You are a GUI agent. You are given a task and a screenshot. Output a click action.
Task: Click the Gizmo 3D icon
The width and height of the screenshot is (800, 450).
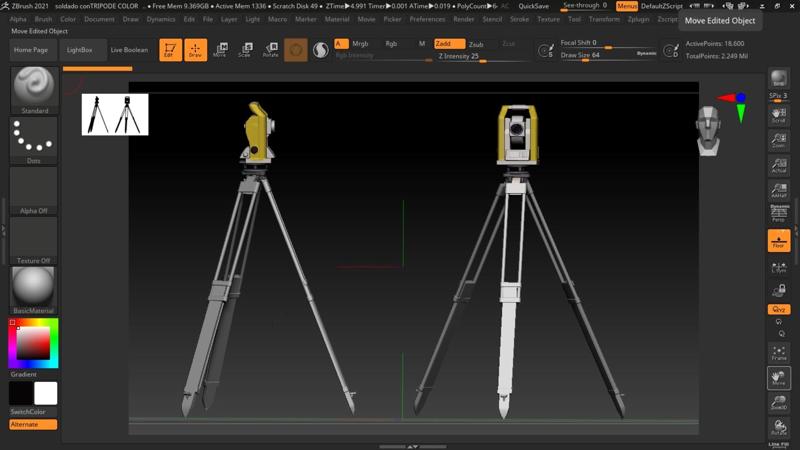point(295,50)
